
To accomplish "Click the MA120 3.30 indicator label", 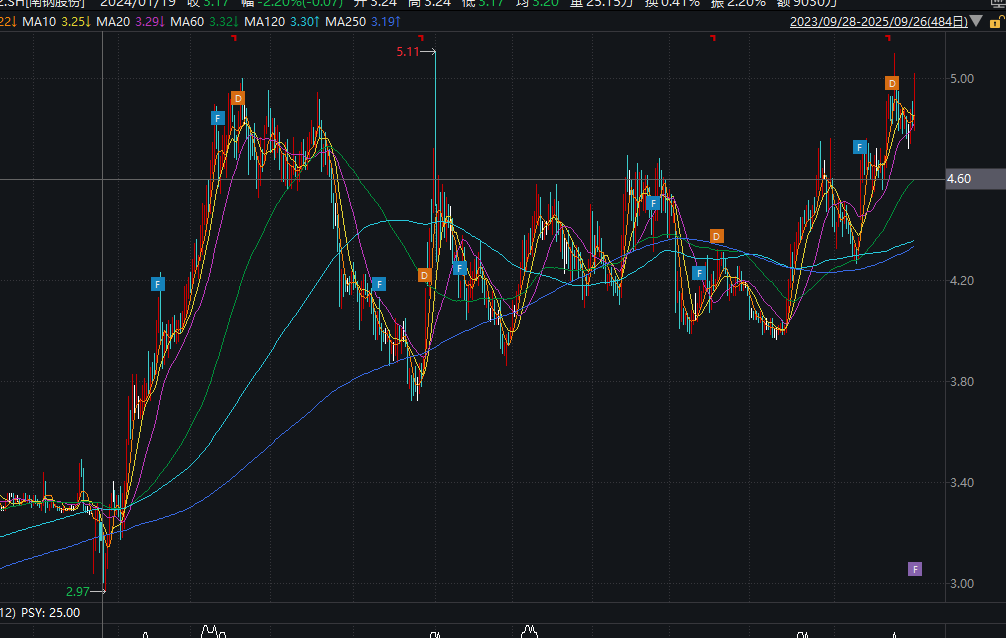I will click(282, 22).
